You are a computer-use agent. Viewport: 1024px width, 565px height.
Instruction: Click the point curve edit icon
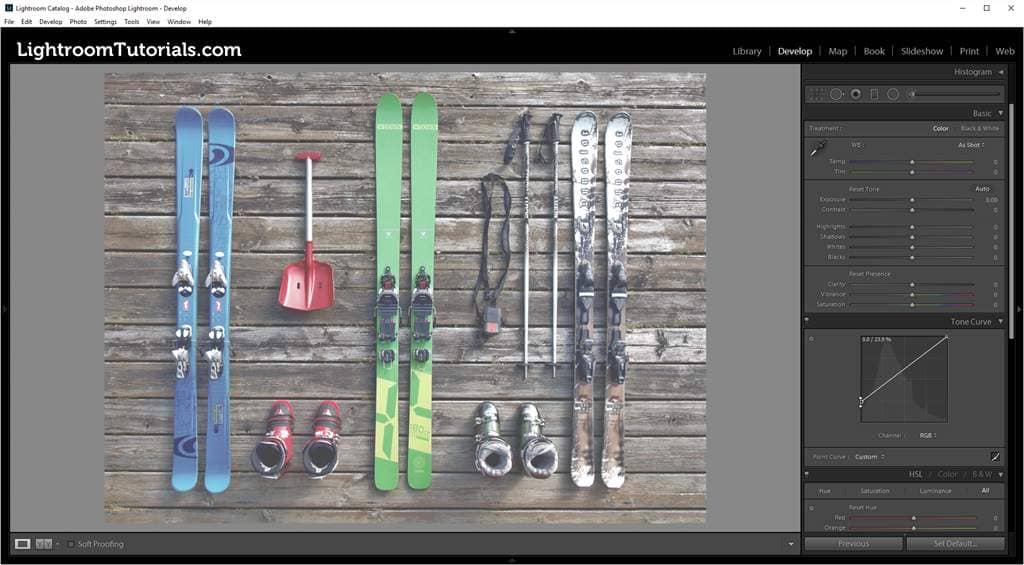(995, 456)
